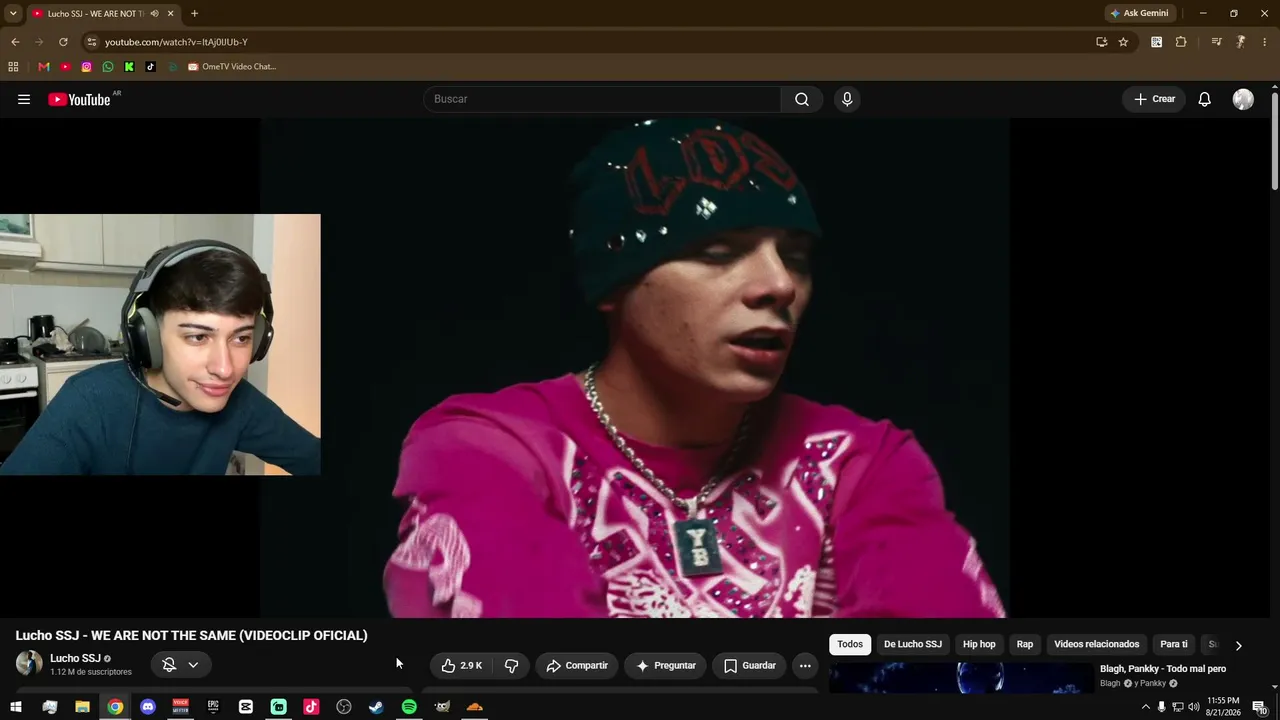The image size is (1280, 720).
Task: Click the Guardar save button
Action: pos(749,666)
